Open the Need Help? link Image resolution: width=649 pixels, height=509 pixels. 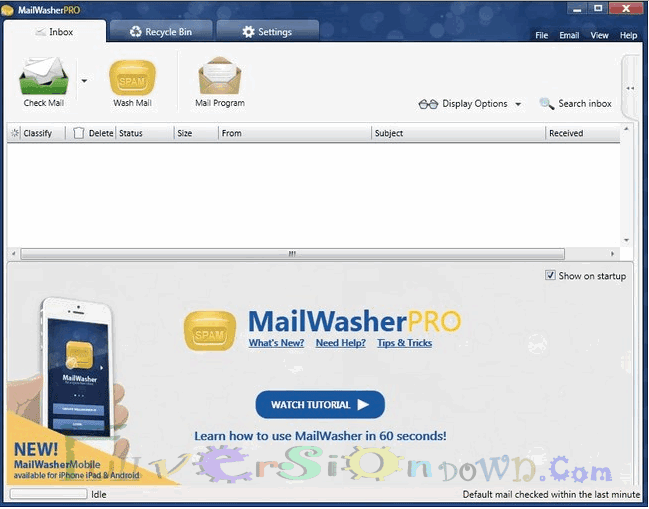click(341, 343)
